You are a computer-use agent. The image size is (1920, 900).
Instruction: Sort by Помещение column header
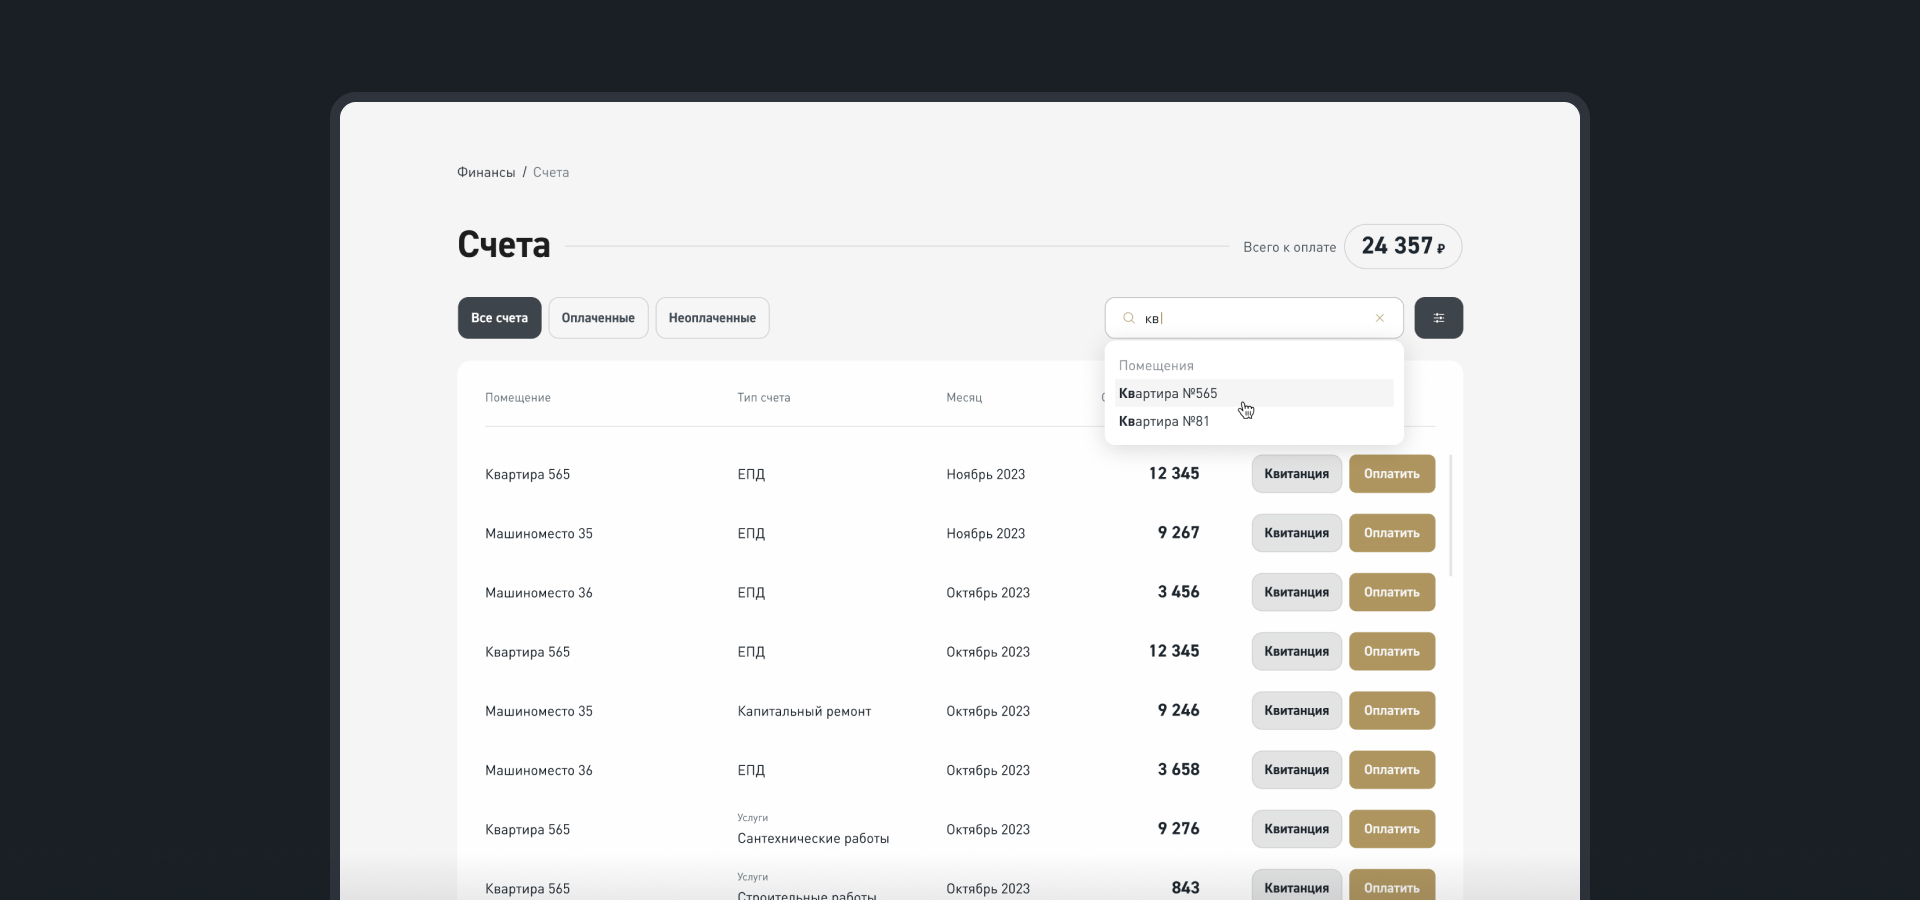(518, 397)
